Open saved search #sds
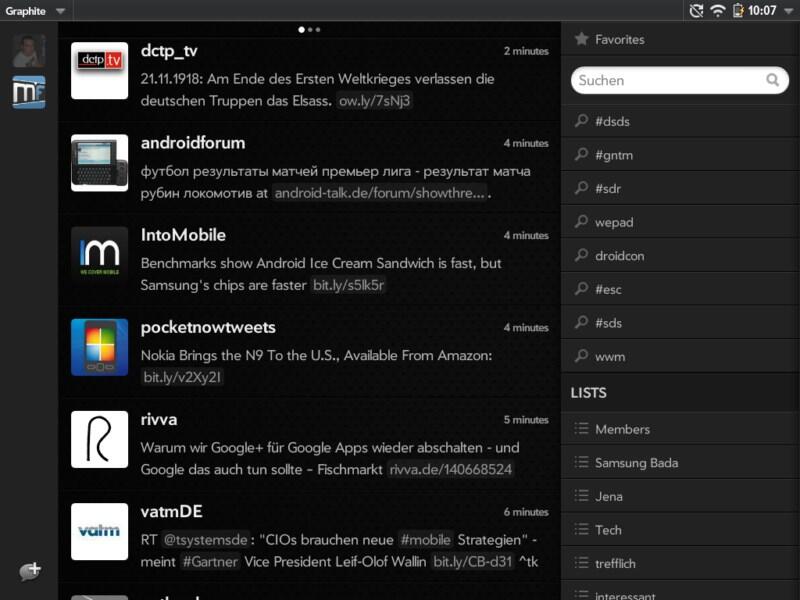This screenshot has width=800, height=600. tap(680, 323)
